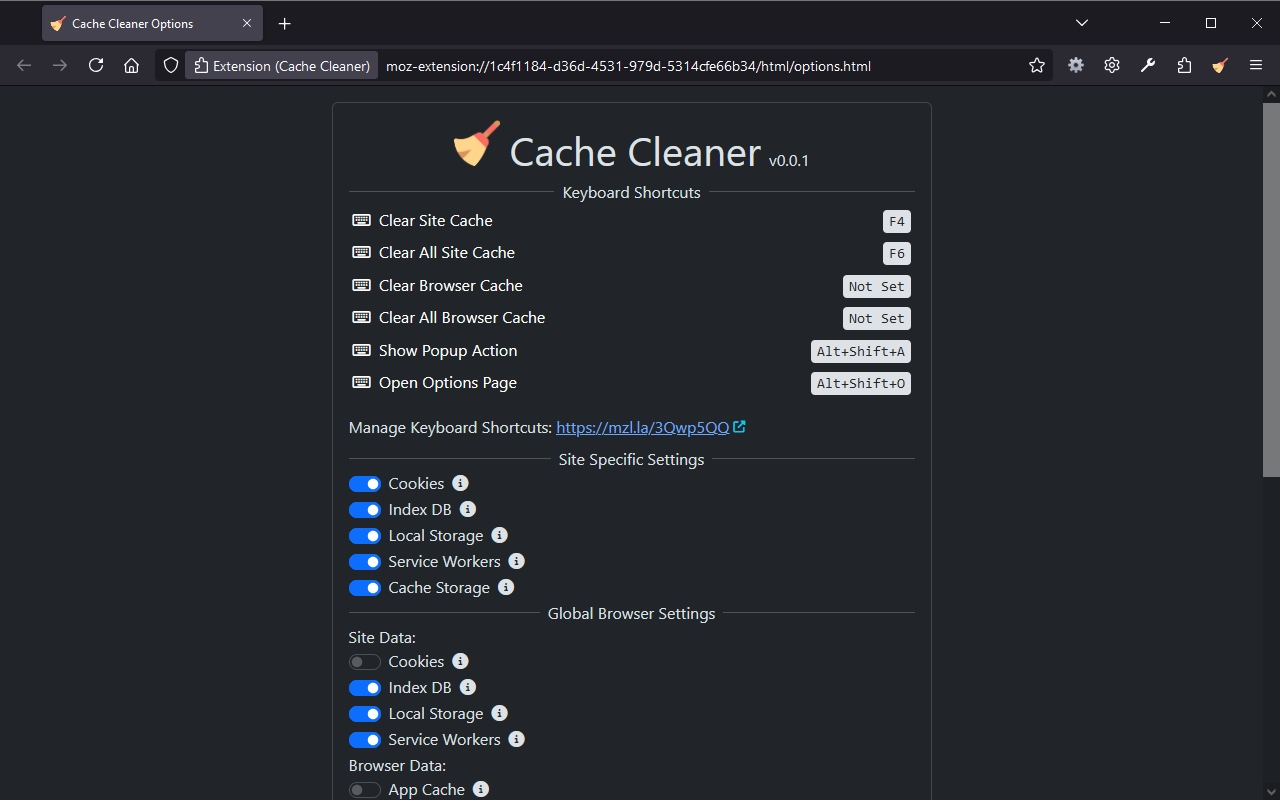Click the F6 shortcut key badge

[897, 253]
